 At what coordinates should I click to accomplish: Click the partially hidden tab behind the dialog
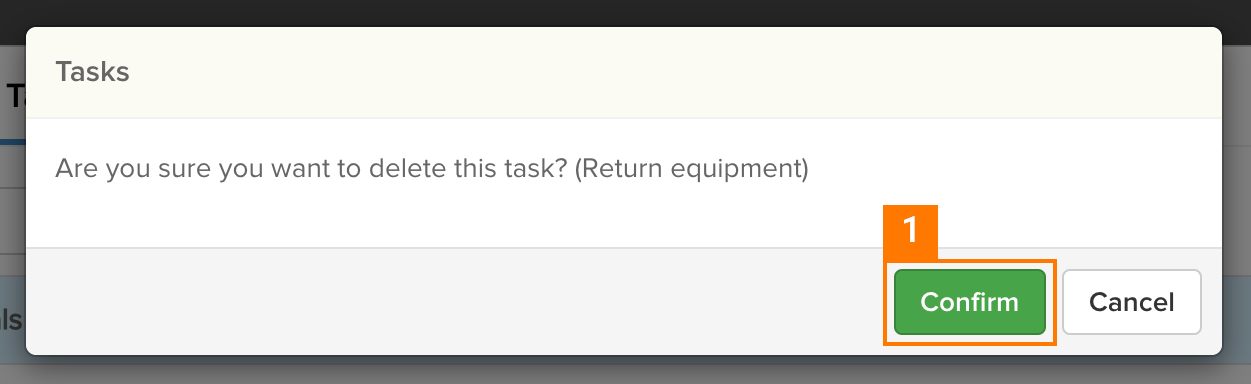(12, 97)
